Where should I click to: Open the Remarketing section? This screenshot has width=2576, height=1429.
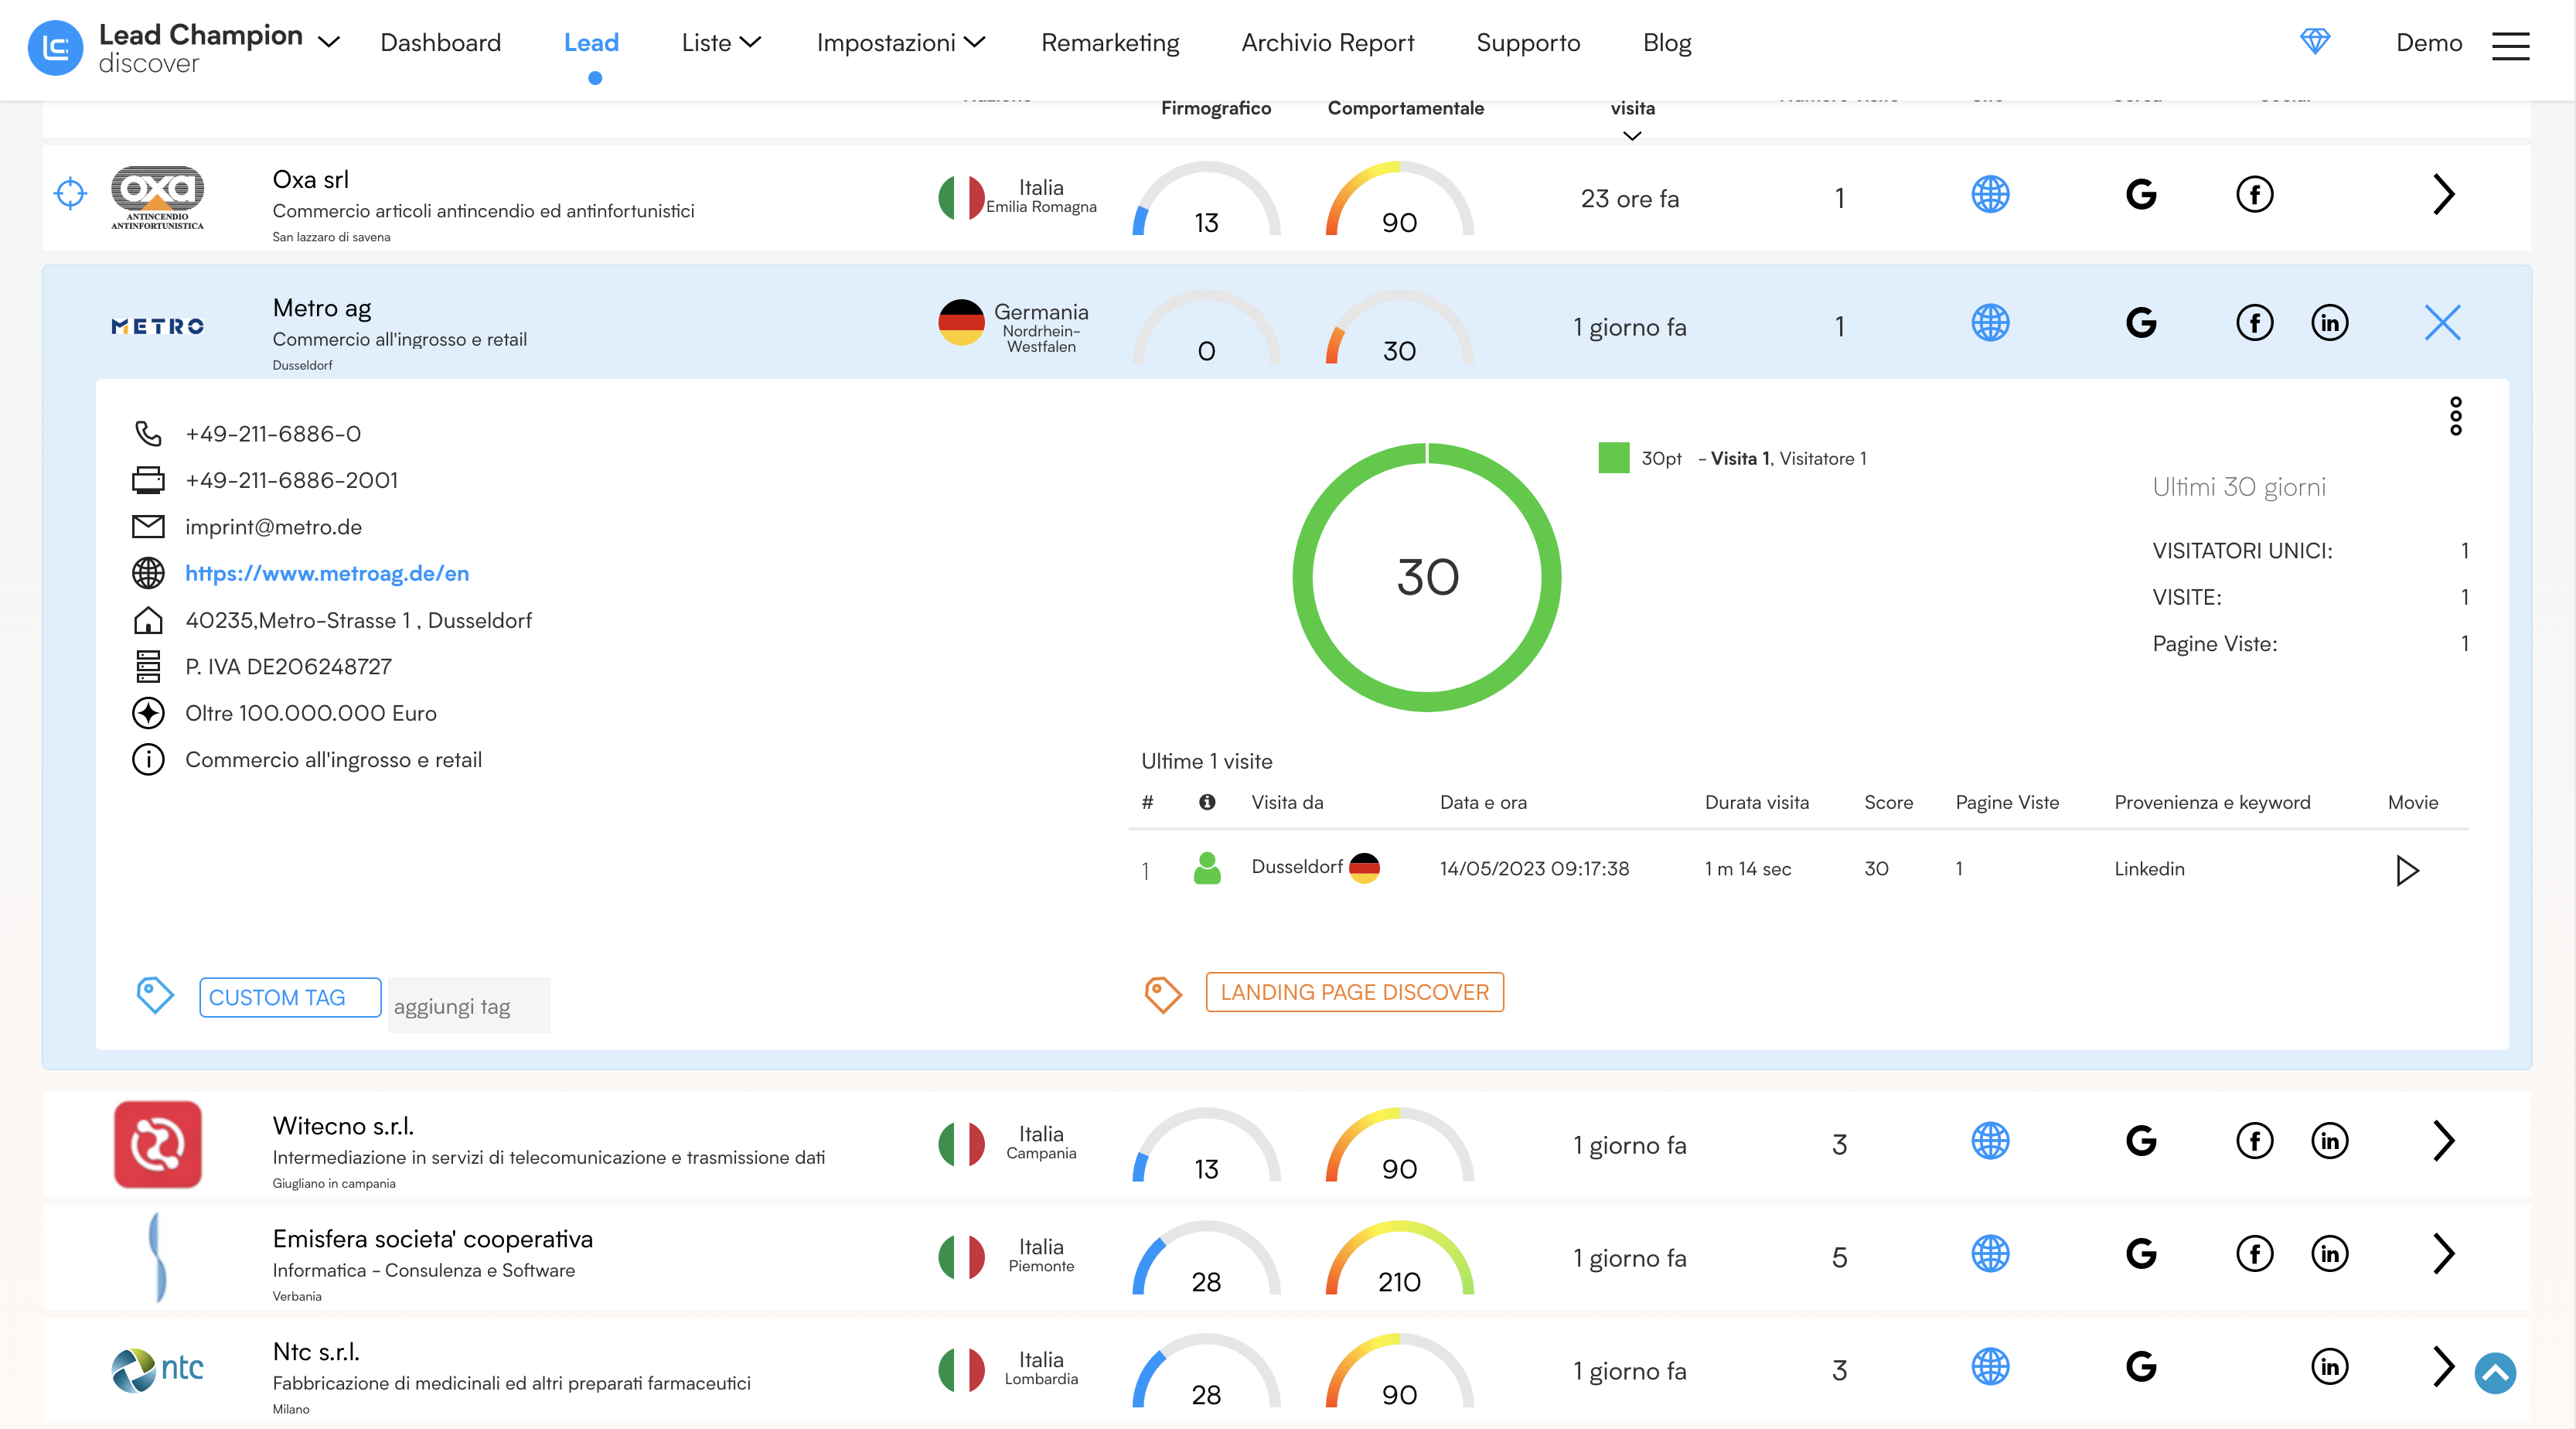coord(1110,43)
